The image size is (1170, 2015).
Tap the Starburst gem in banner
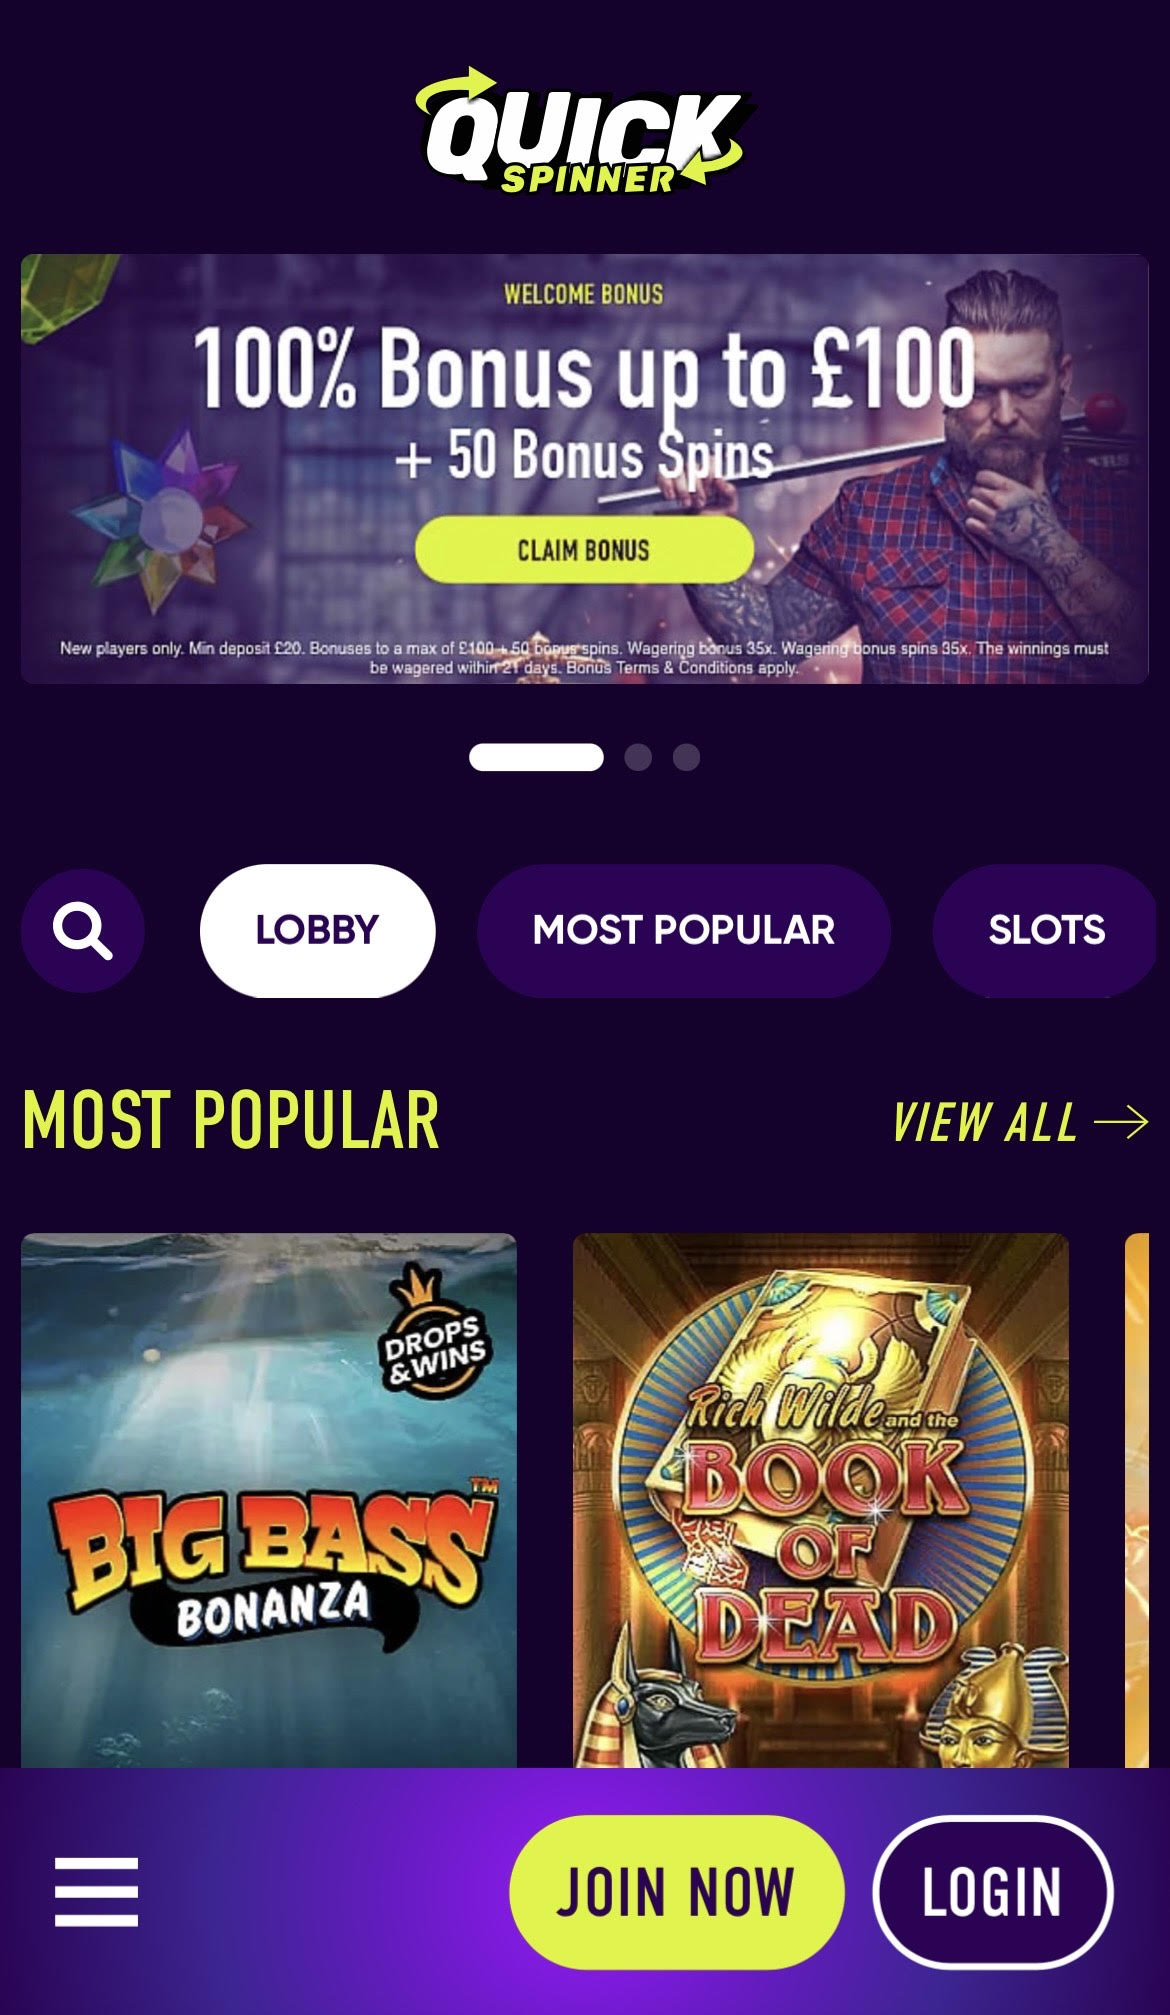[160, 518]
